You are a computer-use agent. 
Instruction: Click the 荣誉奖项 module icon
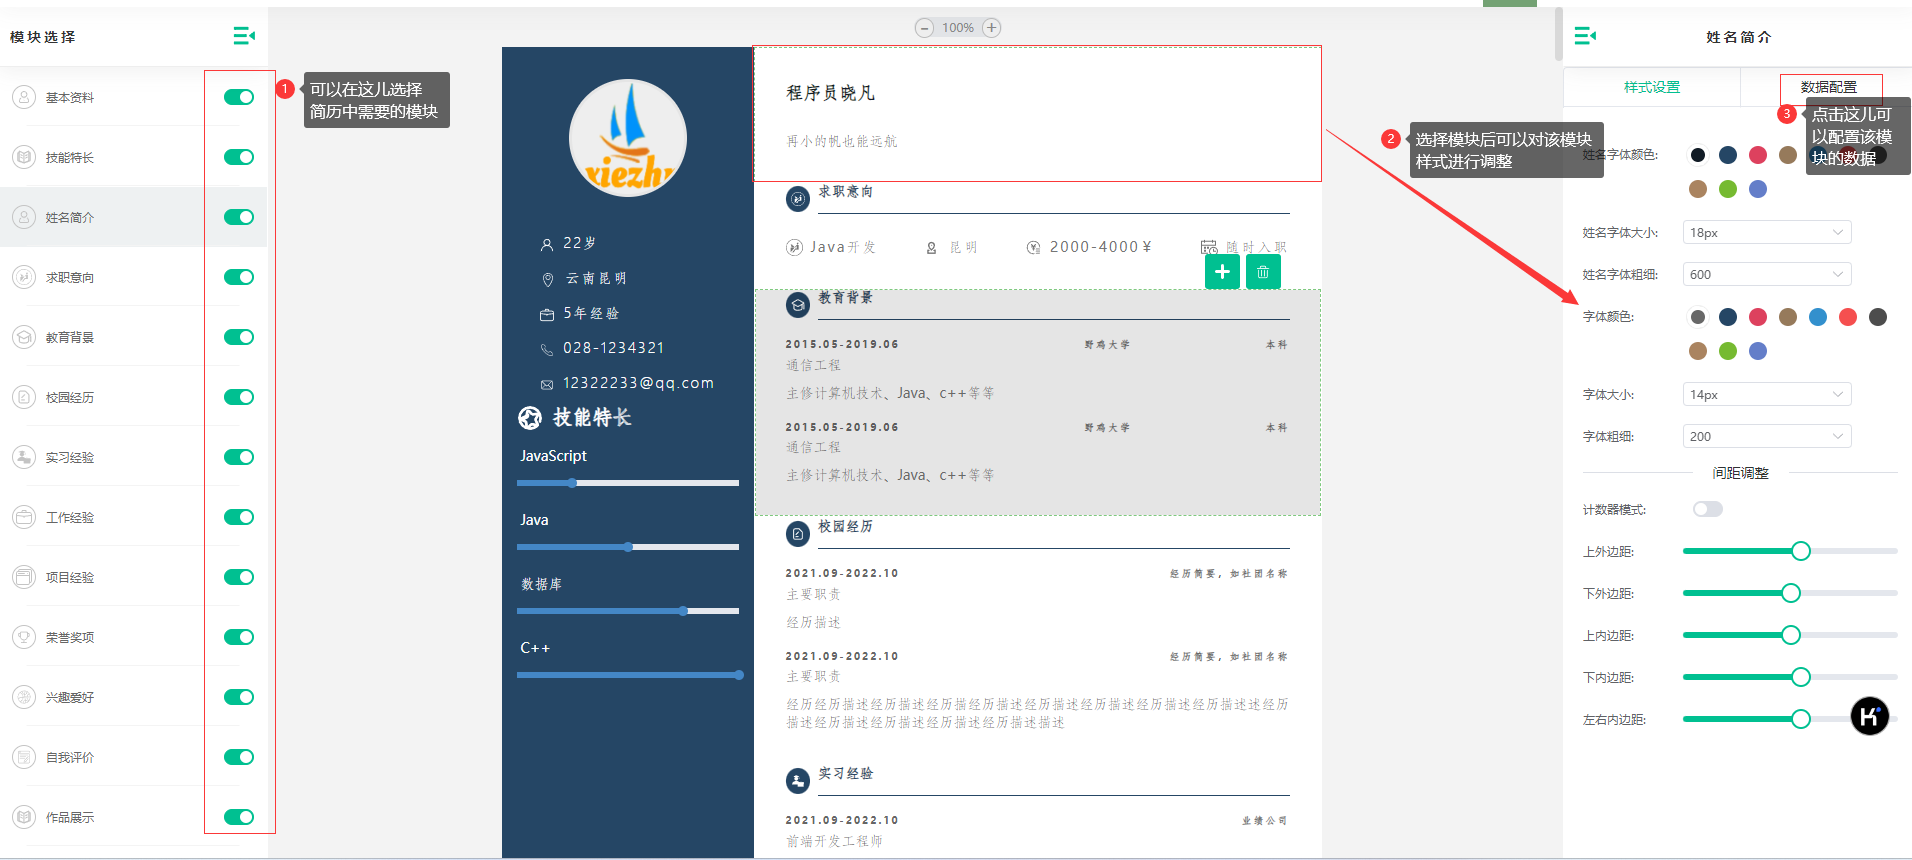coord(24,637)
